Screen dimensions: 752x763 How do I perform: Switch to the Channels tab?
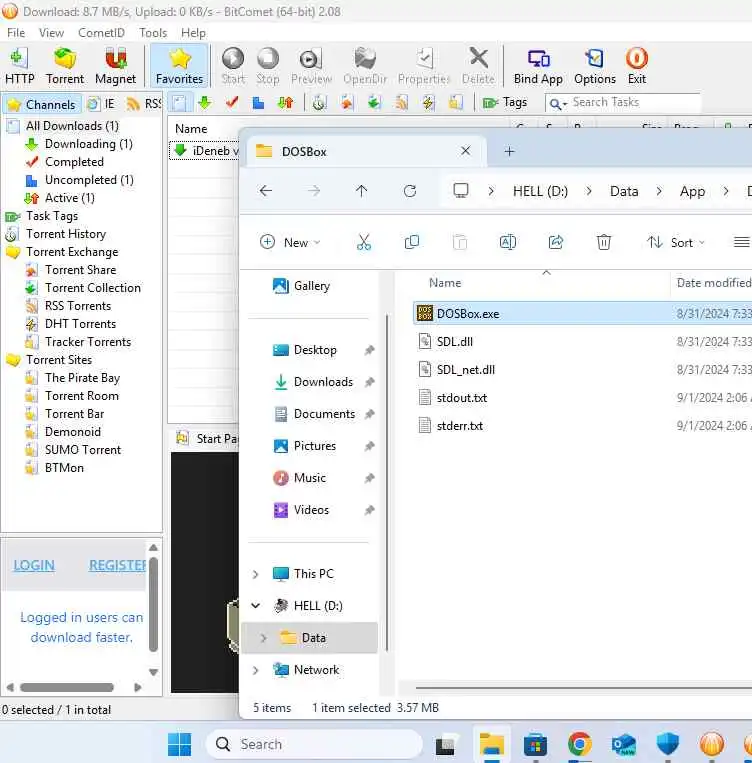pyautogui.click(x=42, y=104)
